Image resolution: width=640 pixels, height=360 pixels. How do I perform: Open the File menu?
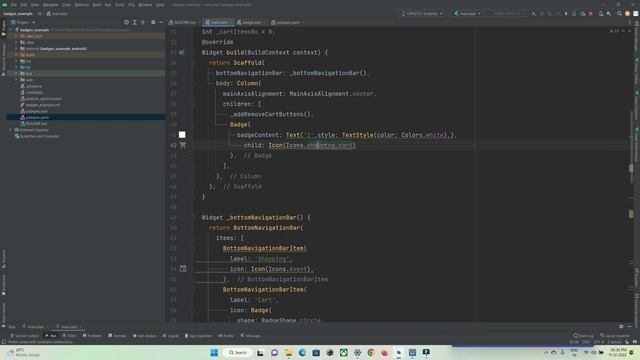tap(14, 5)
